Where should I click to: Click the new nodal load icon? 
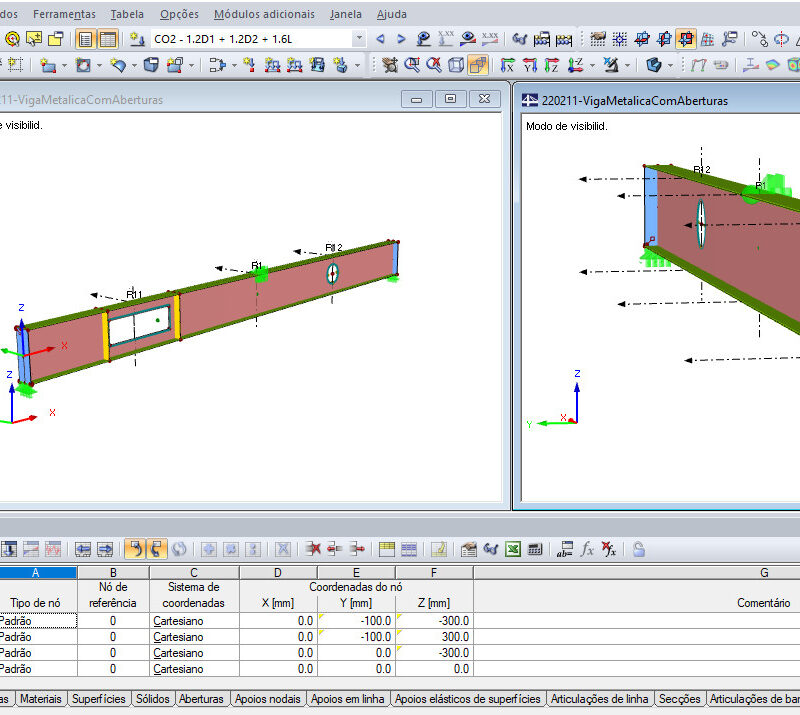(x=249, y=65)
